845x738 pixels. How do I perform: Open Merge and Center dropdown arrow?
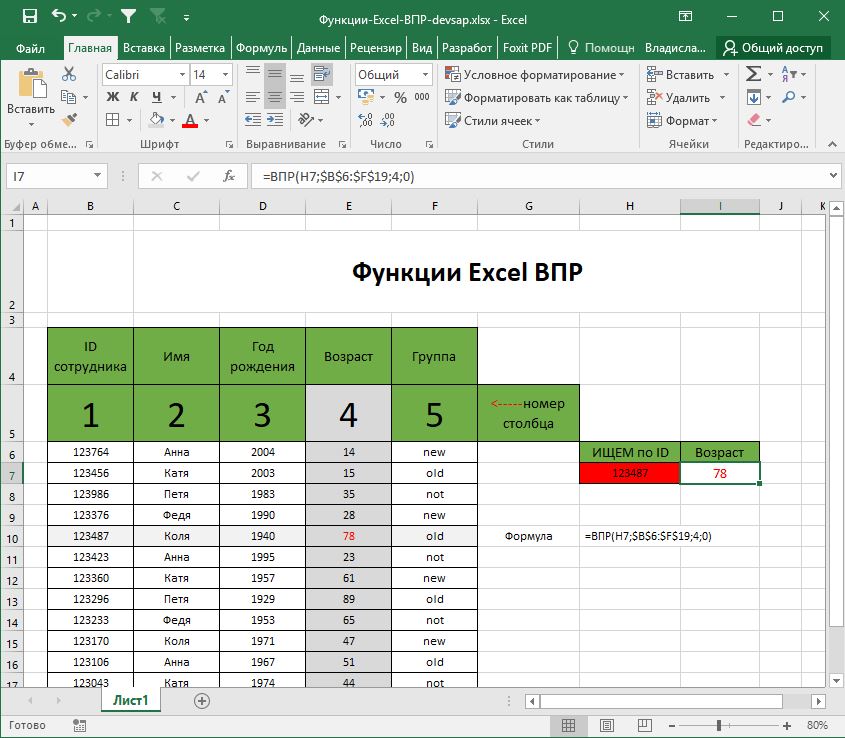tap(338, 98)
